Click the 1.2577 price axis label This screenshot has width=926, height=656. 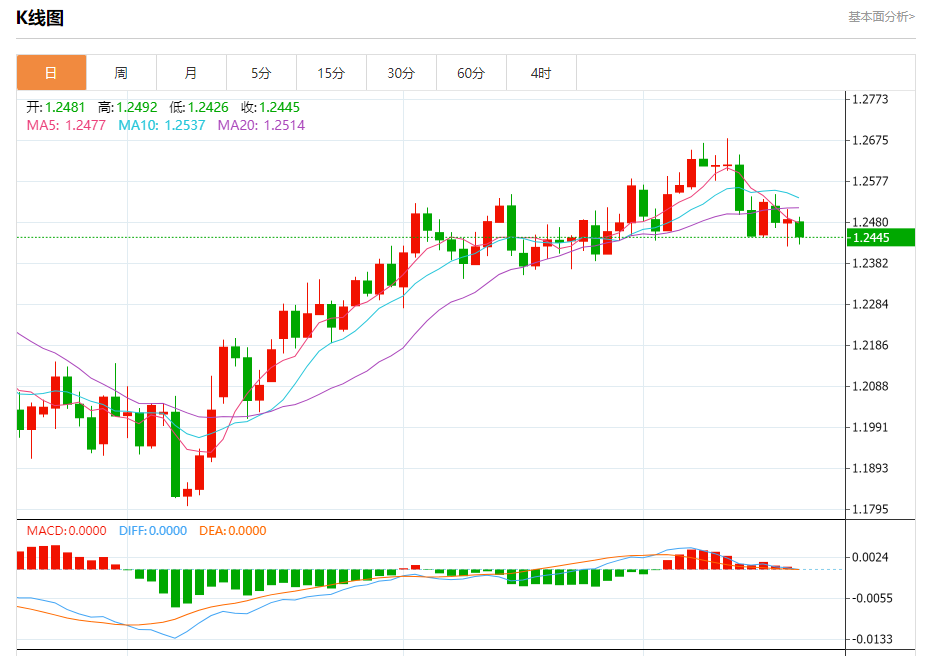tap(870, 181)
